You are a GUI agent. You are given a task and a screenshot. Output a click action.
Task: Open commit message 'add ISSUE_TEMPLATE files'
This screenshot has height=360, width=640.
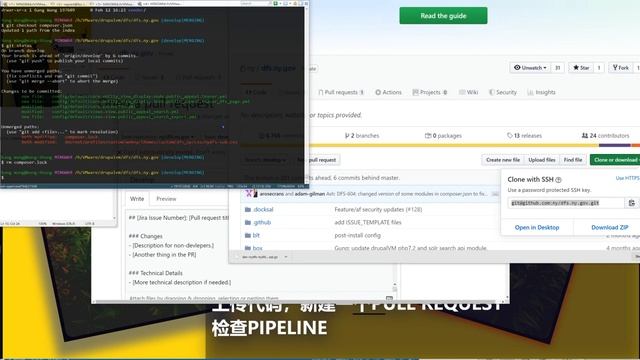(368, 222)
